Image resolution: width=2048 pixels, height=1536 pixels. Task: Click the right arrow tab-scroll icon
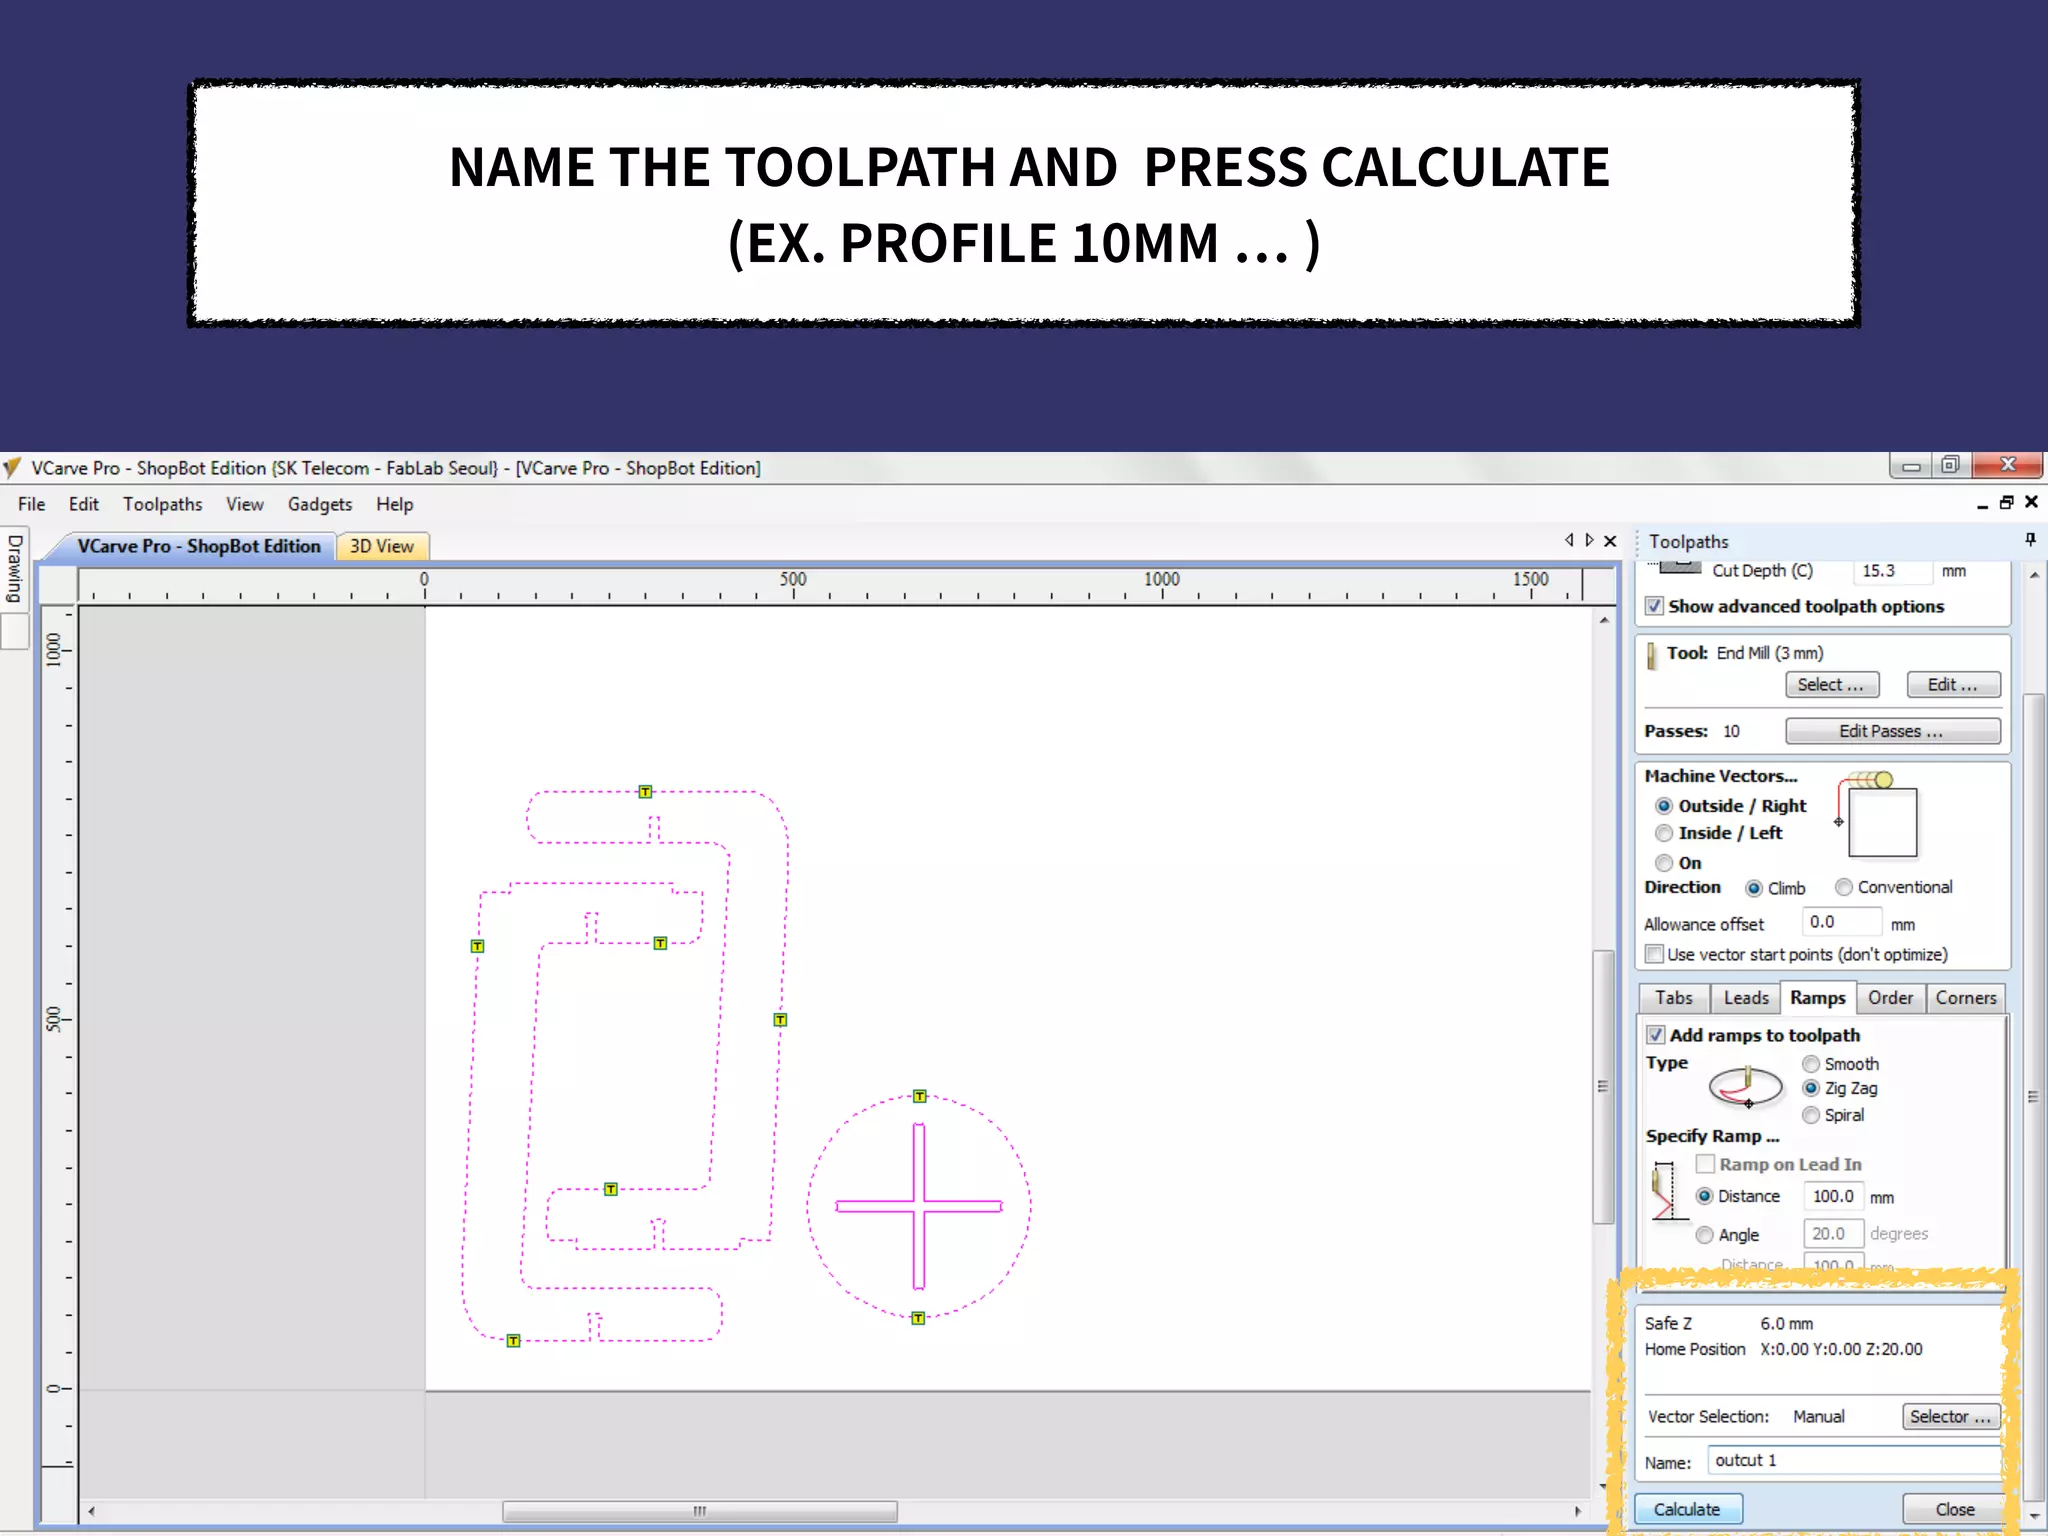(1589, 541)
